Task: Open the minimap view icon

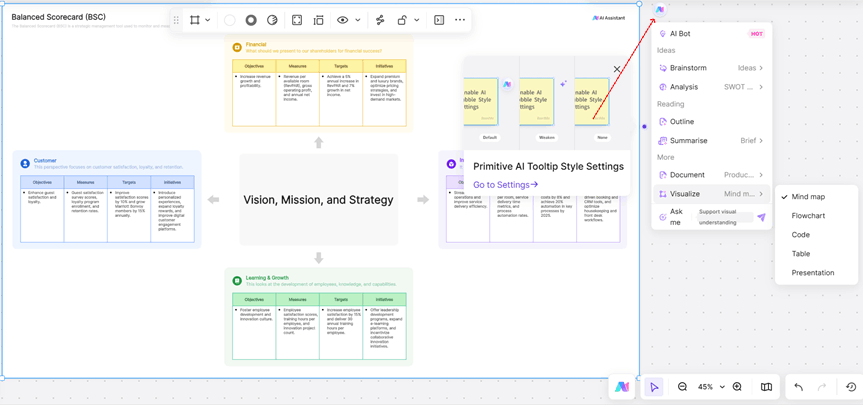Action: pos(766,387)
